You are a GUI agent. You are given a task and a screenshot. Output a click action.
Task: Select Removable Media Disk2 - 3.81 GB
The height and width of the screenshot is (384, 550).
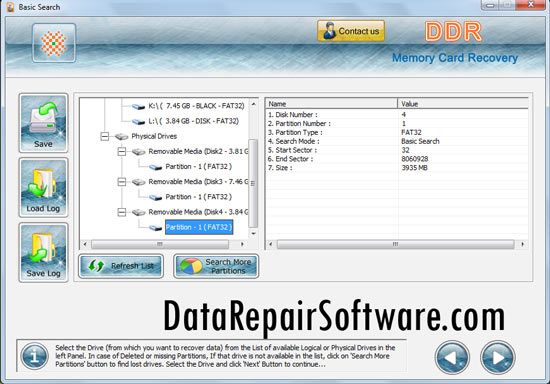(198, 151)
